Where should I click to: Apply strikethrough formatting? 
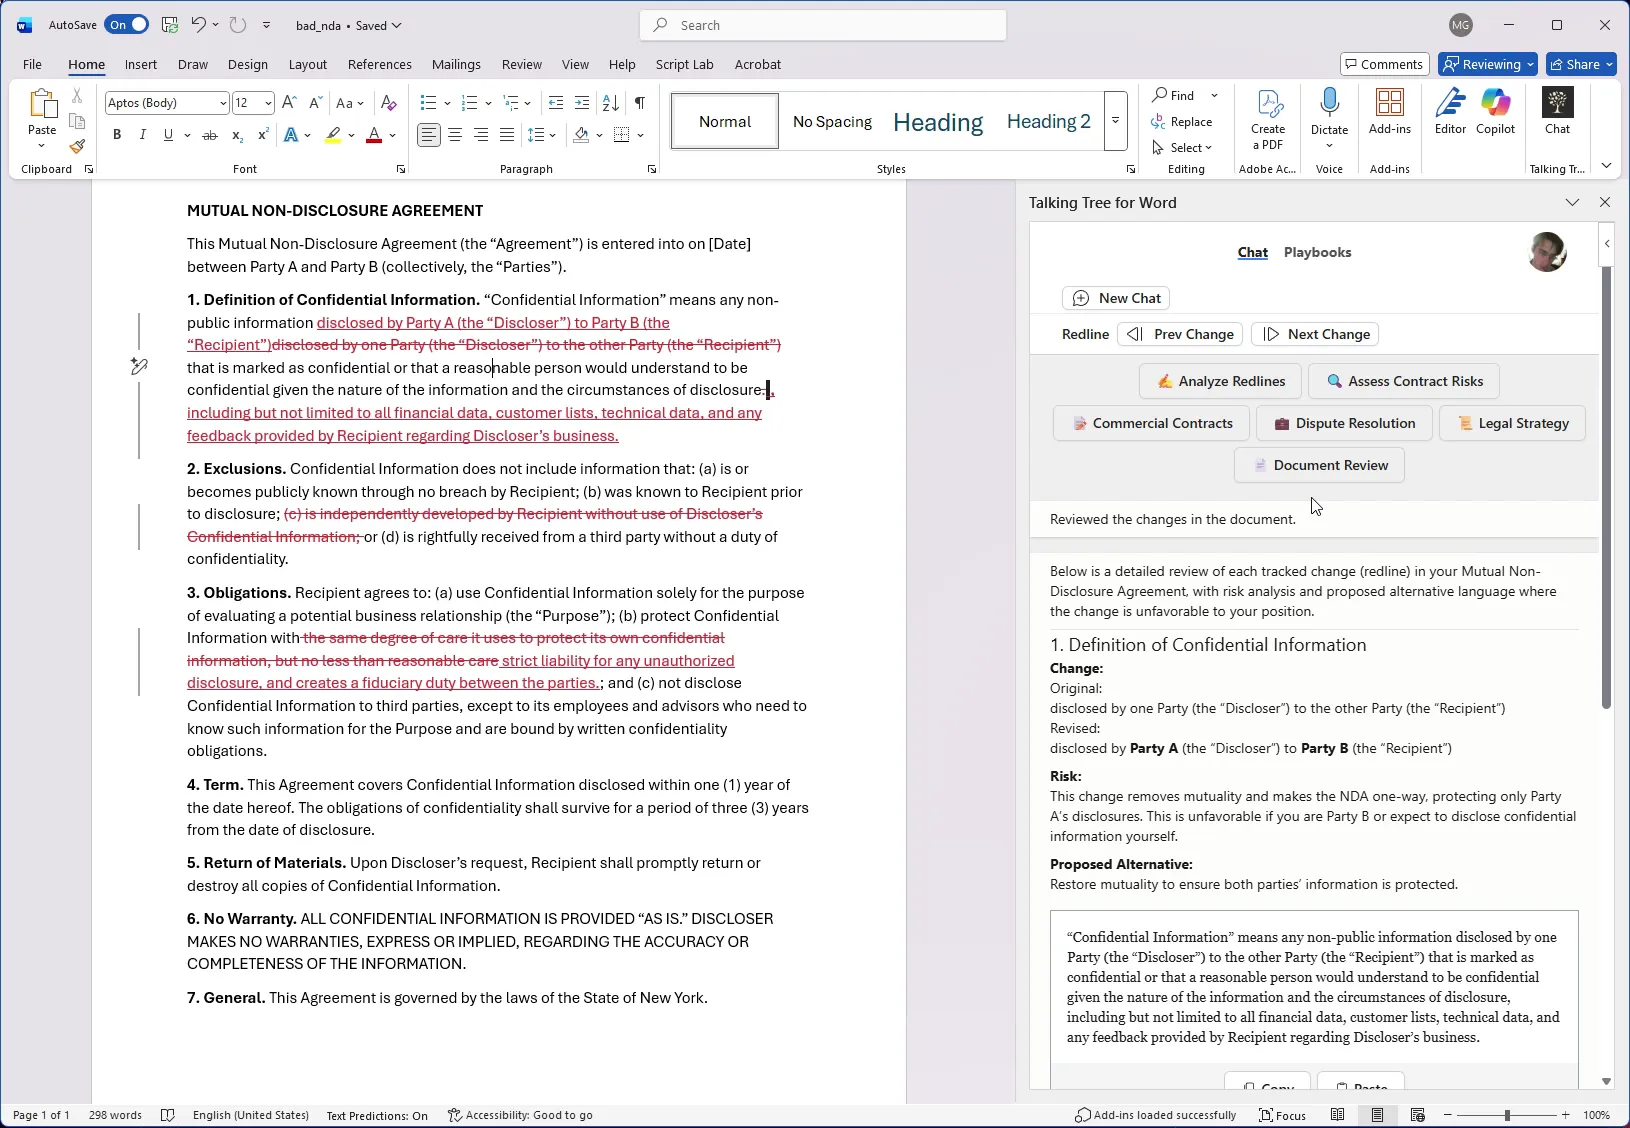(x=210, y=135)
